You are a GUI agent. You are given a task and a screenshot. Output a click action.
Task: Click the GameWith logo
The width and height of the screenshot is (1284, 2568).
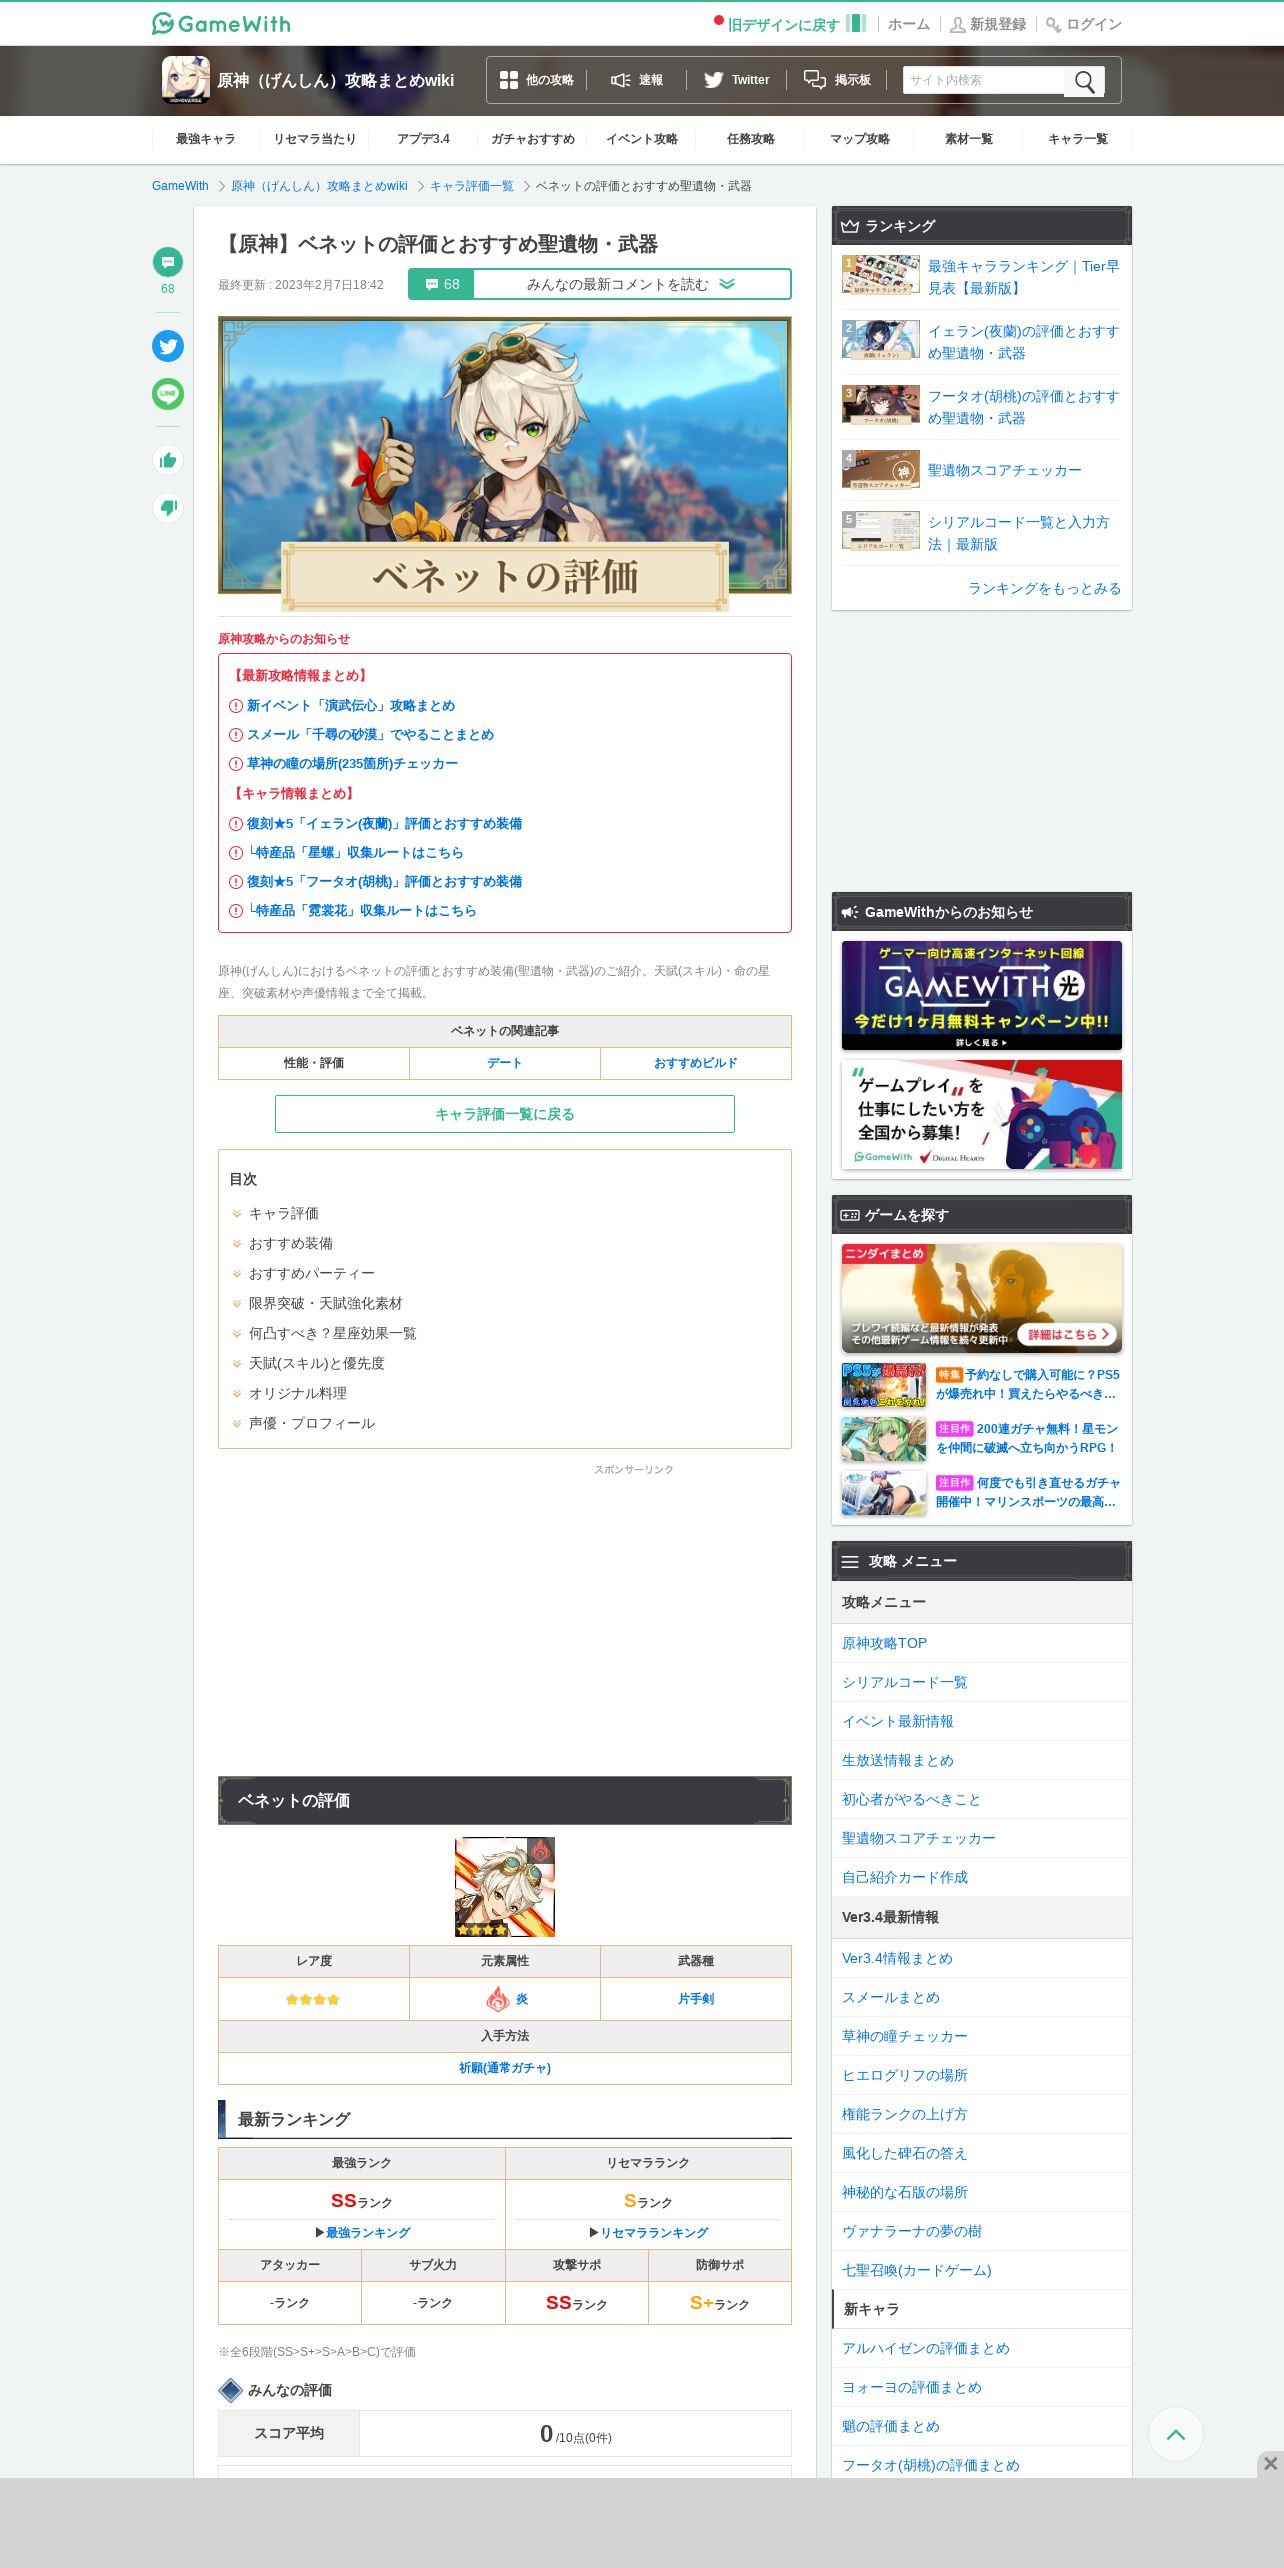(x=221, y=23)
